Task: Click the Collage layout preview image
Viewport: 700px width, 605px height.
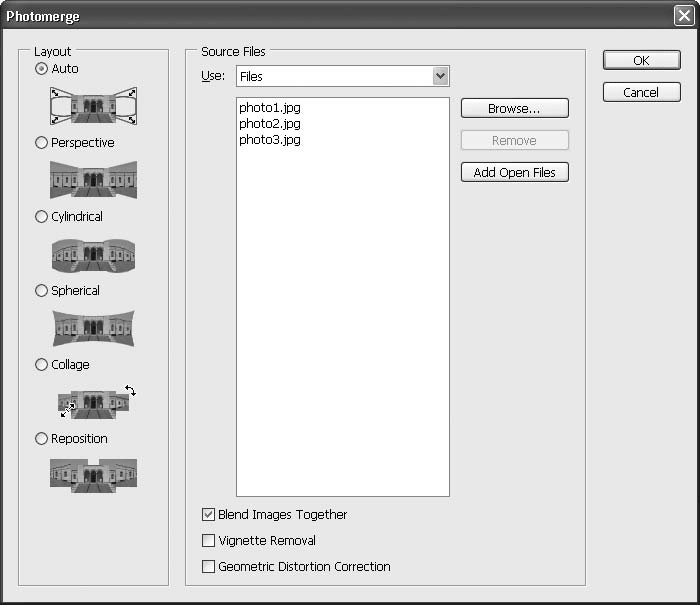Action: 94,402
